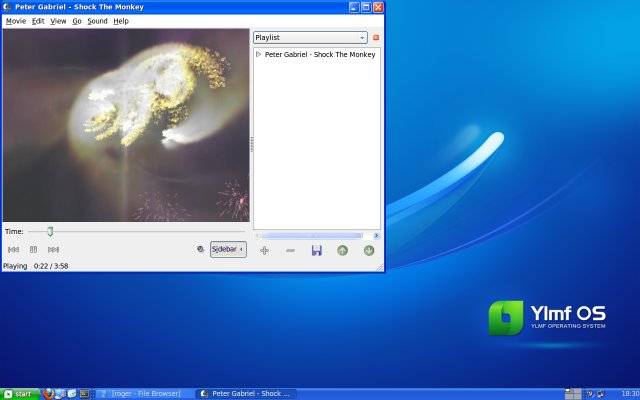The image size is (640, 400).
Task: Click the Time seek slider handle
Action: tap(50, 231)
